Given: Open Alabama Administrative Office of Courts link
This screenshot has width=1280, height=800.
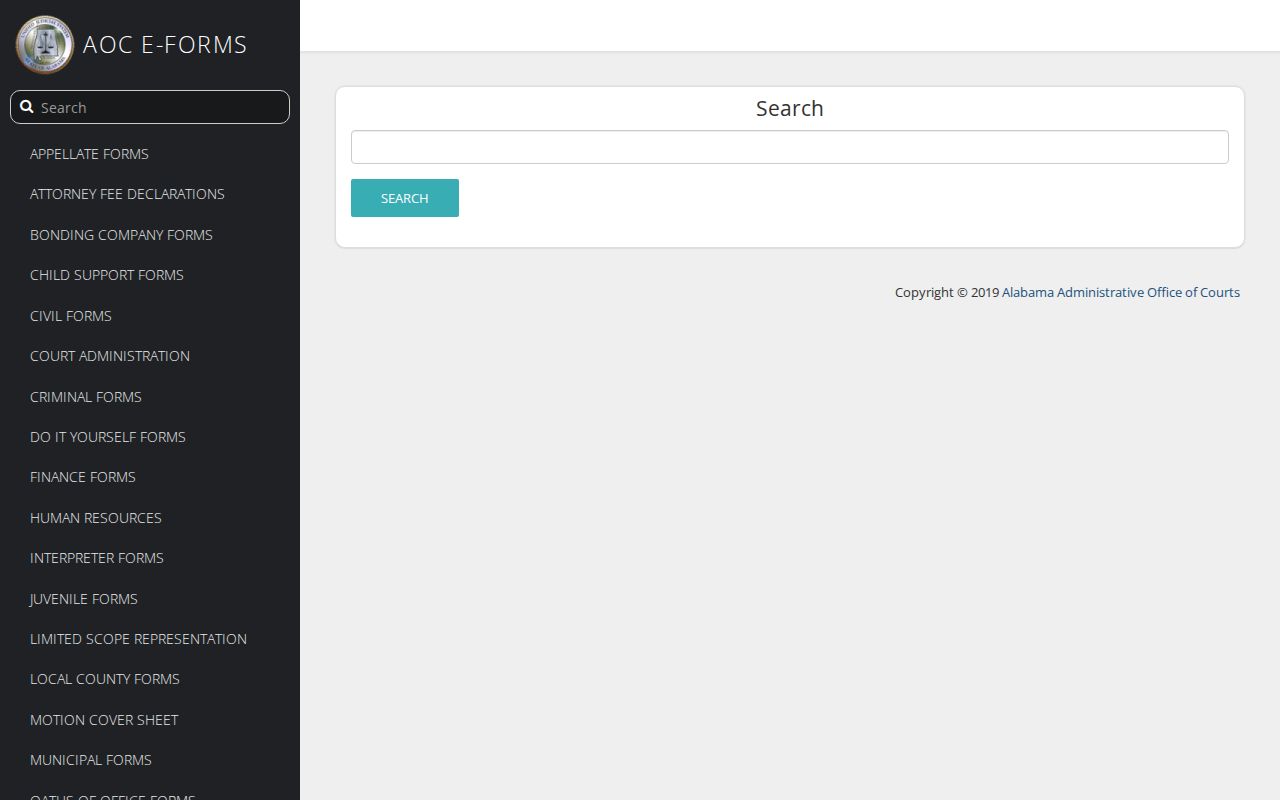Looking at the screenshot, I should pyautogui.click(x=1121, y=292).
